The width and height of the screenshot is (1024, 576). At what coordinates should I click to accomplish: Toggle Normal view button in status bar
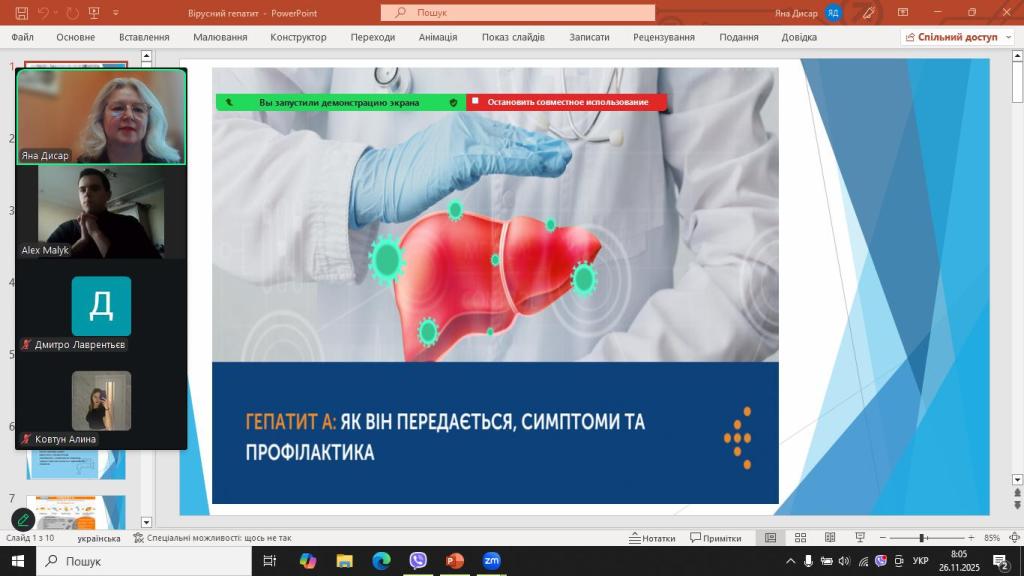(770, 538)
